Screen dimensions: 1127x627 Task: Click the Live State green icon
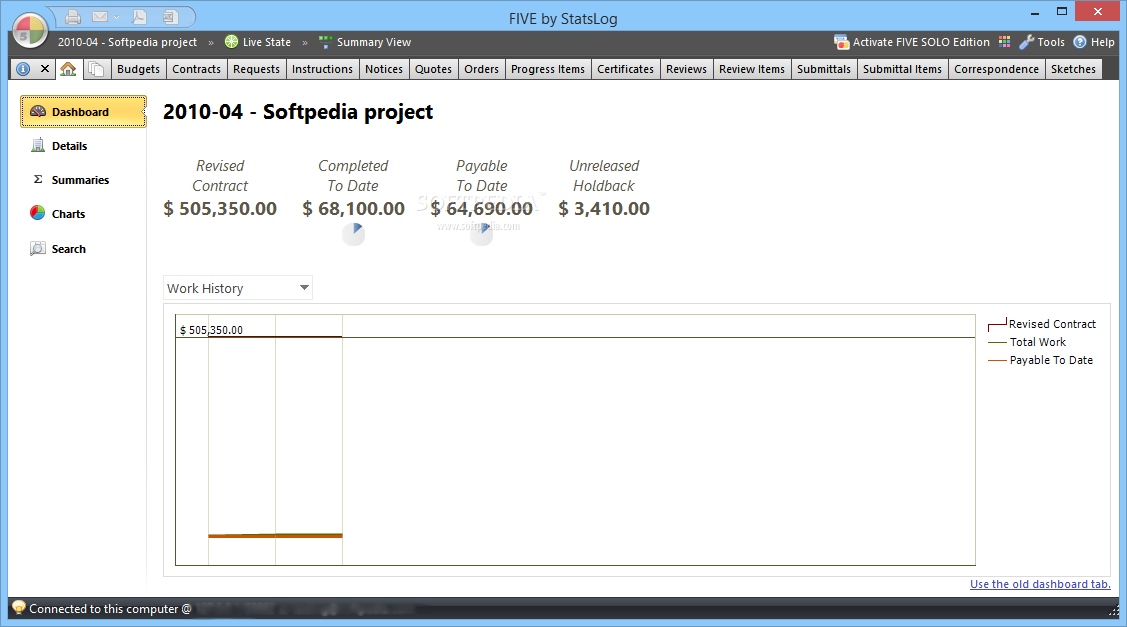pos(231,42)
